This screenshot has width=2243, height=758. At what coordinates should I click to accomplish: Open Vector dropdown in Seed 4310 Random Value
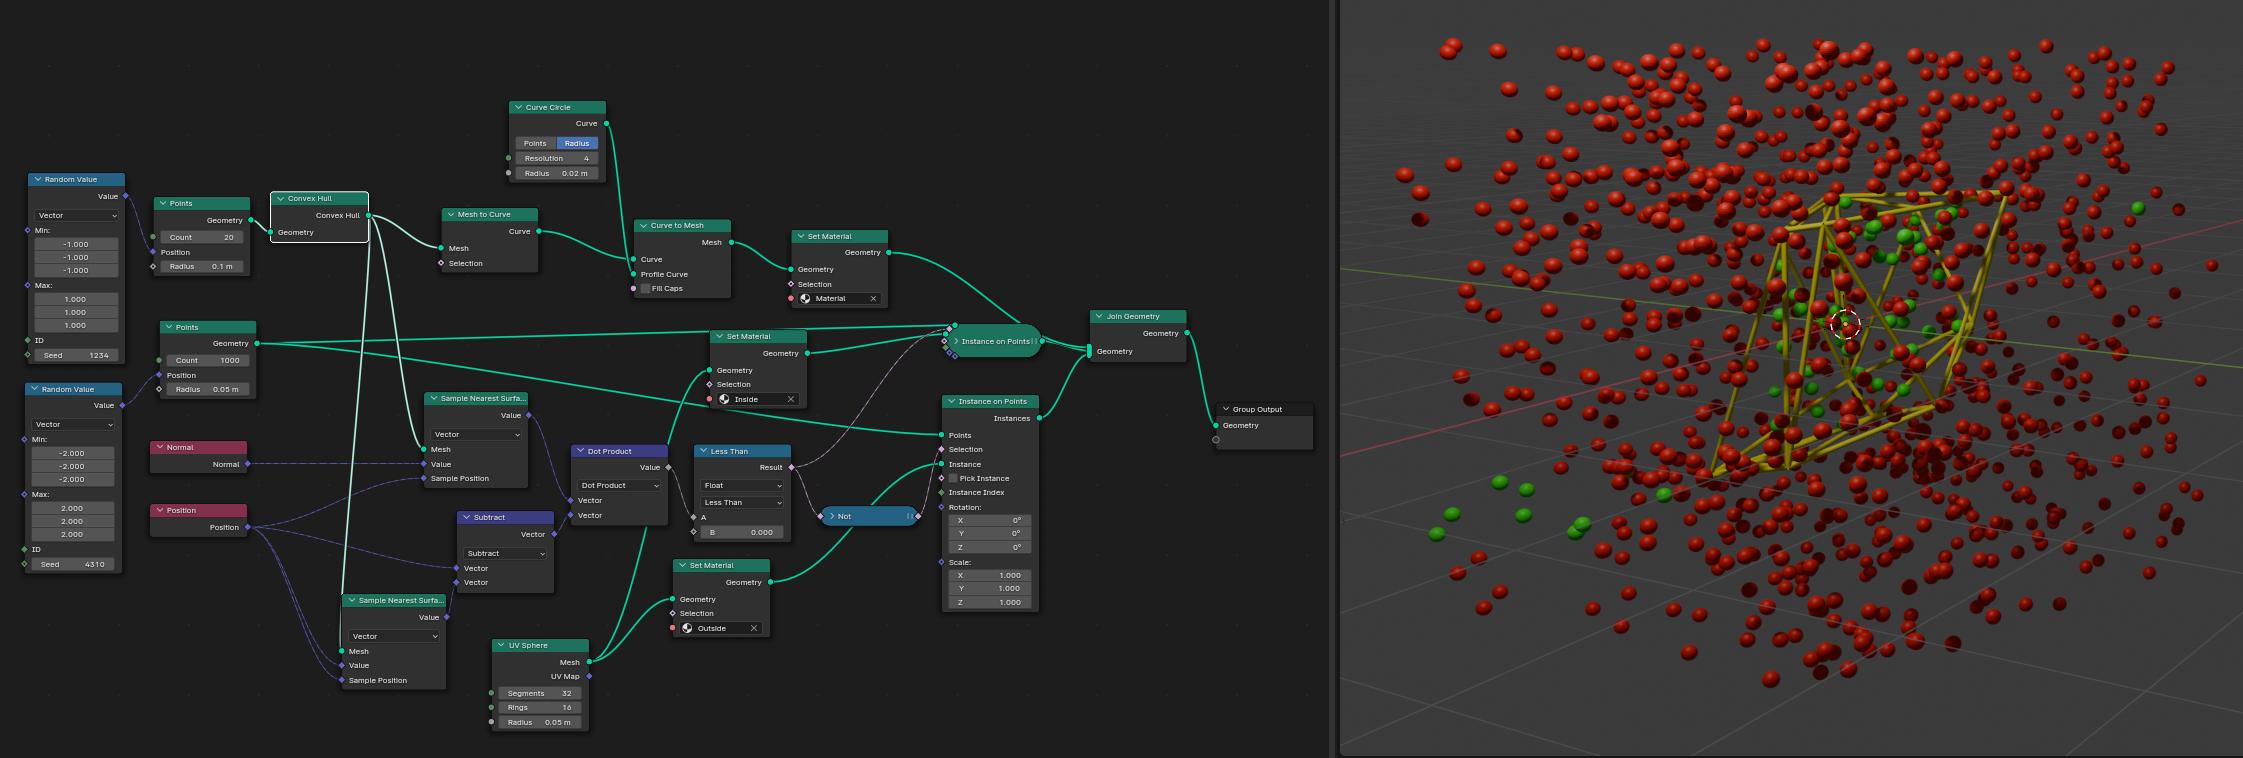(74, 424)
